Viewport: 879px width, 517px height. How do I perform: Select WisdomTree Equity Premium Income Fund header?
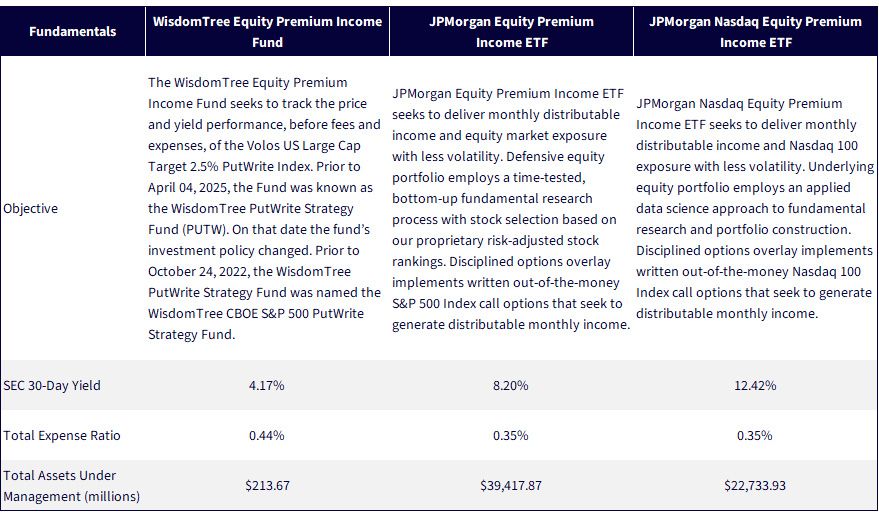click(267, 32)
